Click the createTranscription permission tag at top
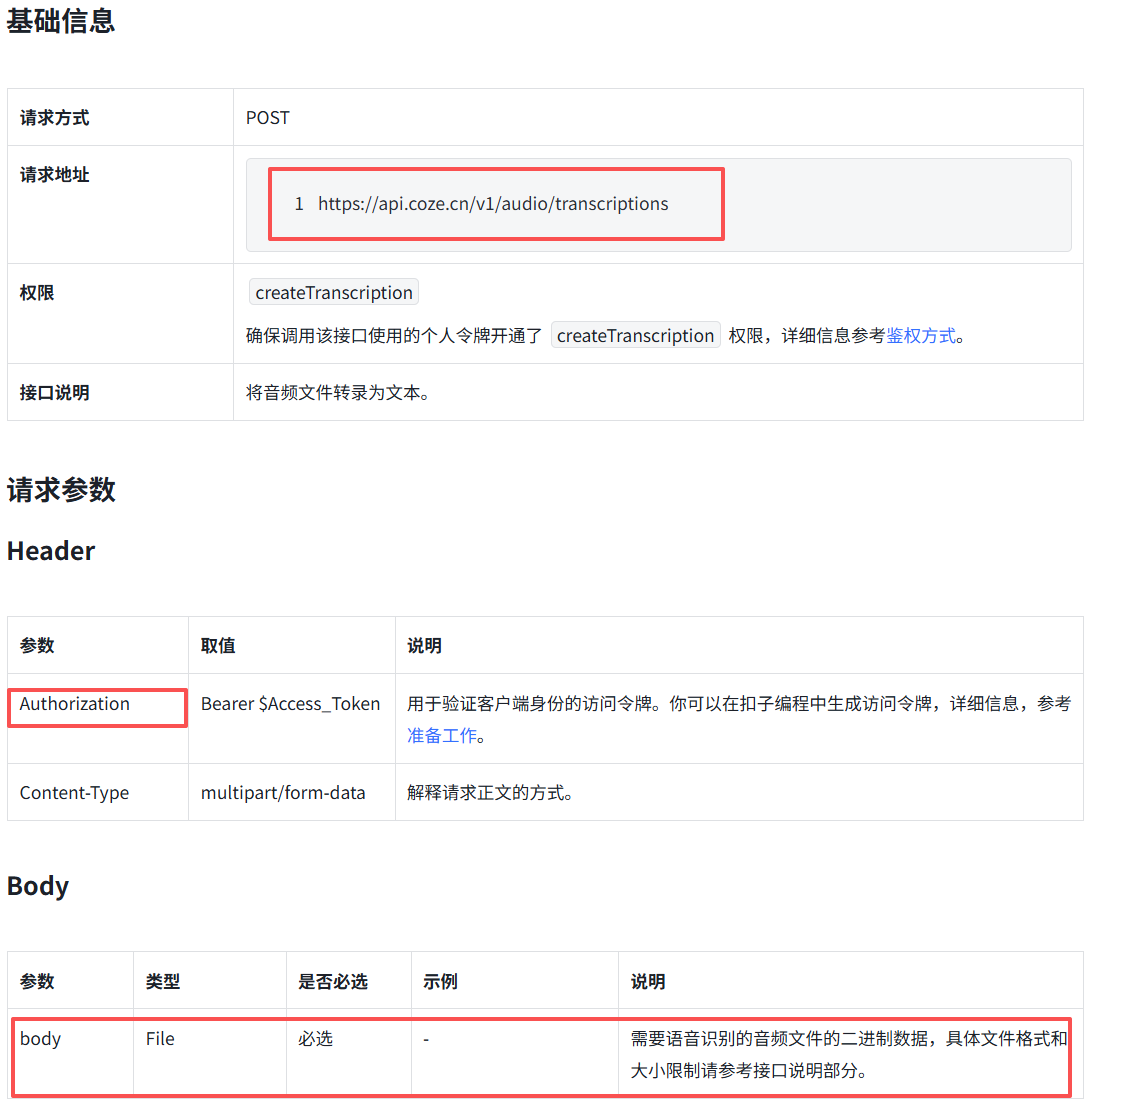The width and height of the screenshot is (1148, 1114). pos(334,293)
